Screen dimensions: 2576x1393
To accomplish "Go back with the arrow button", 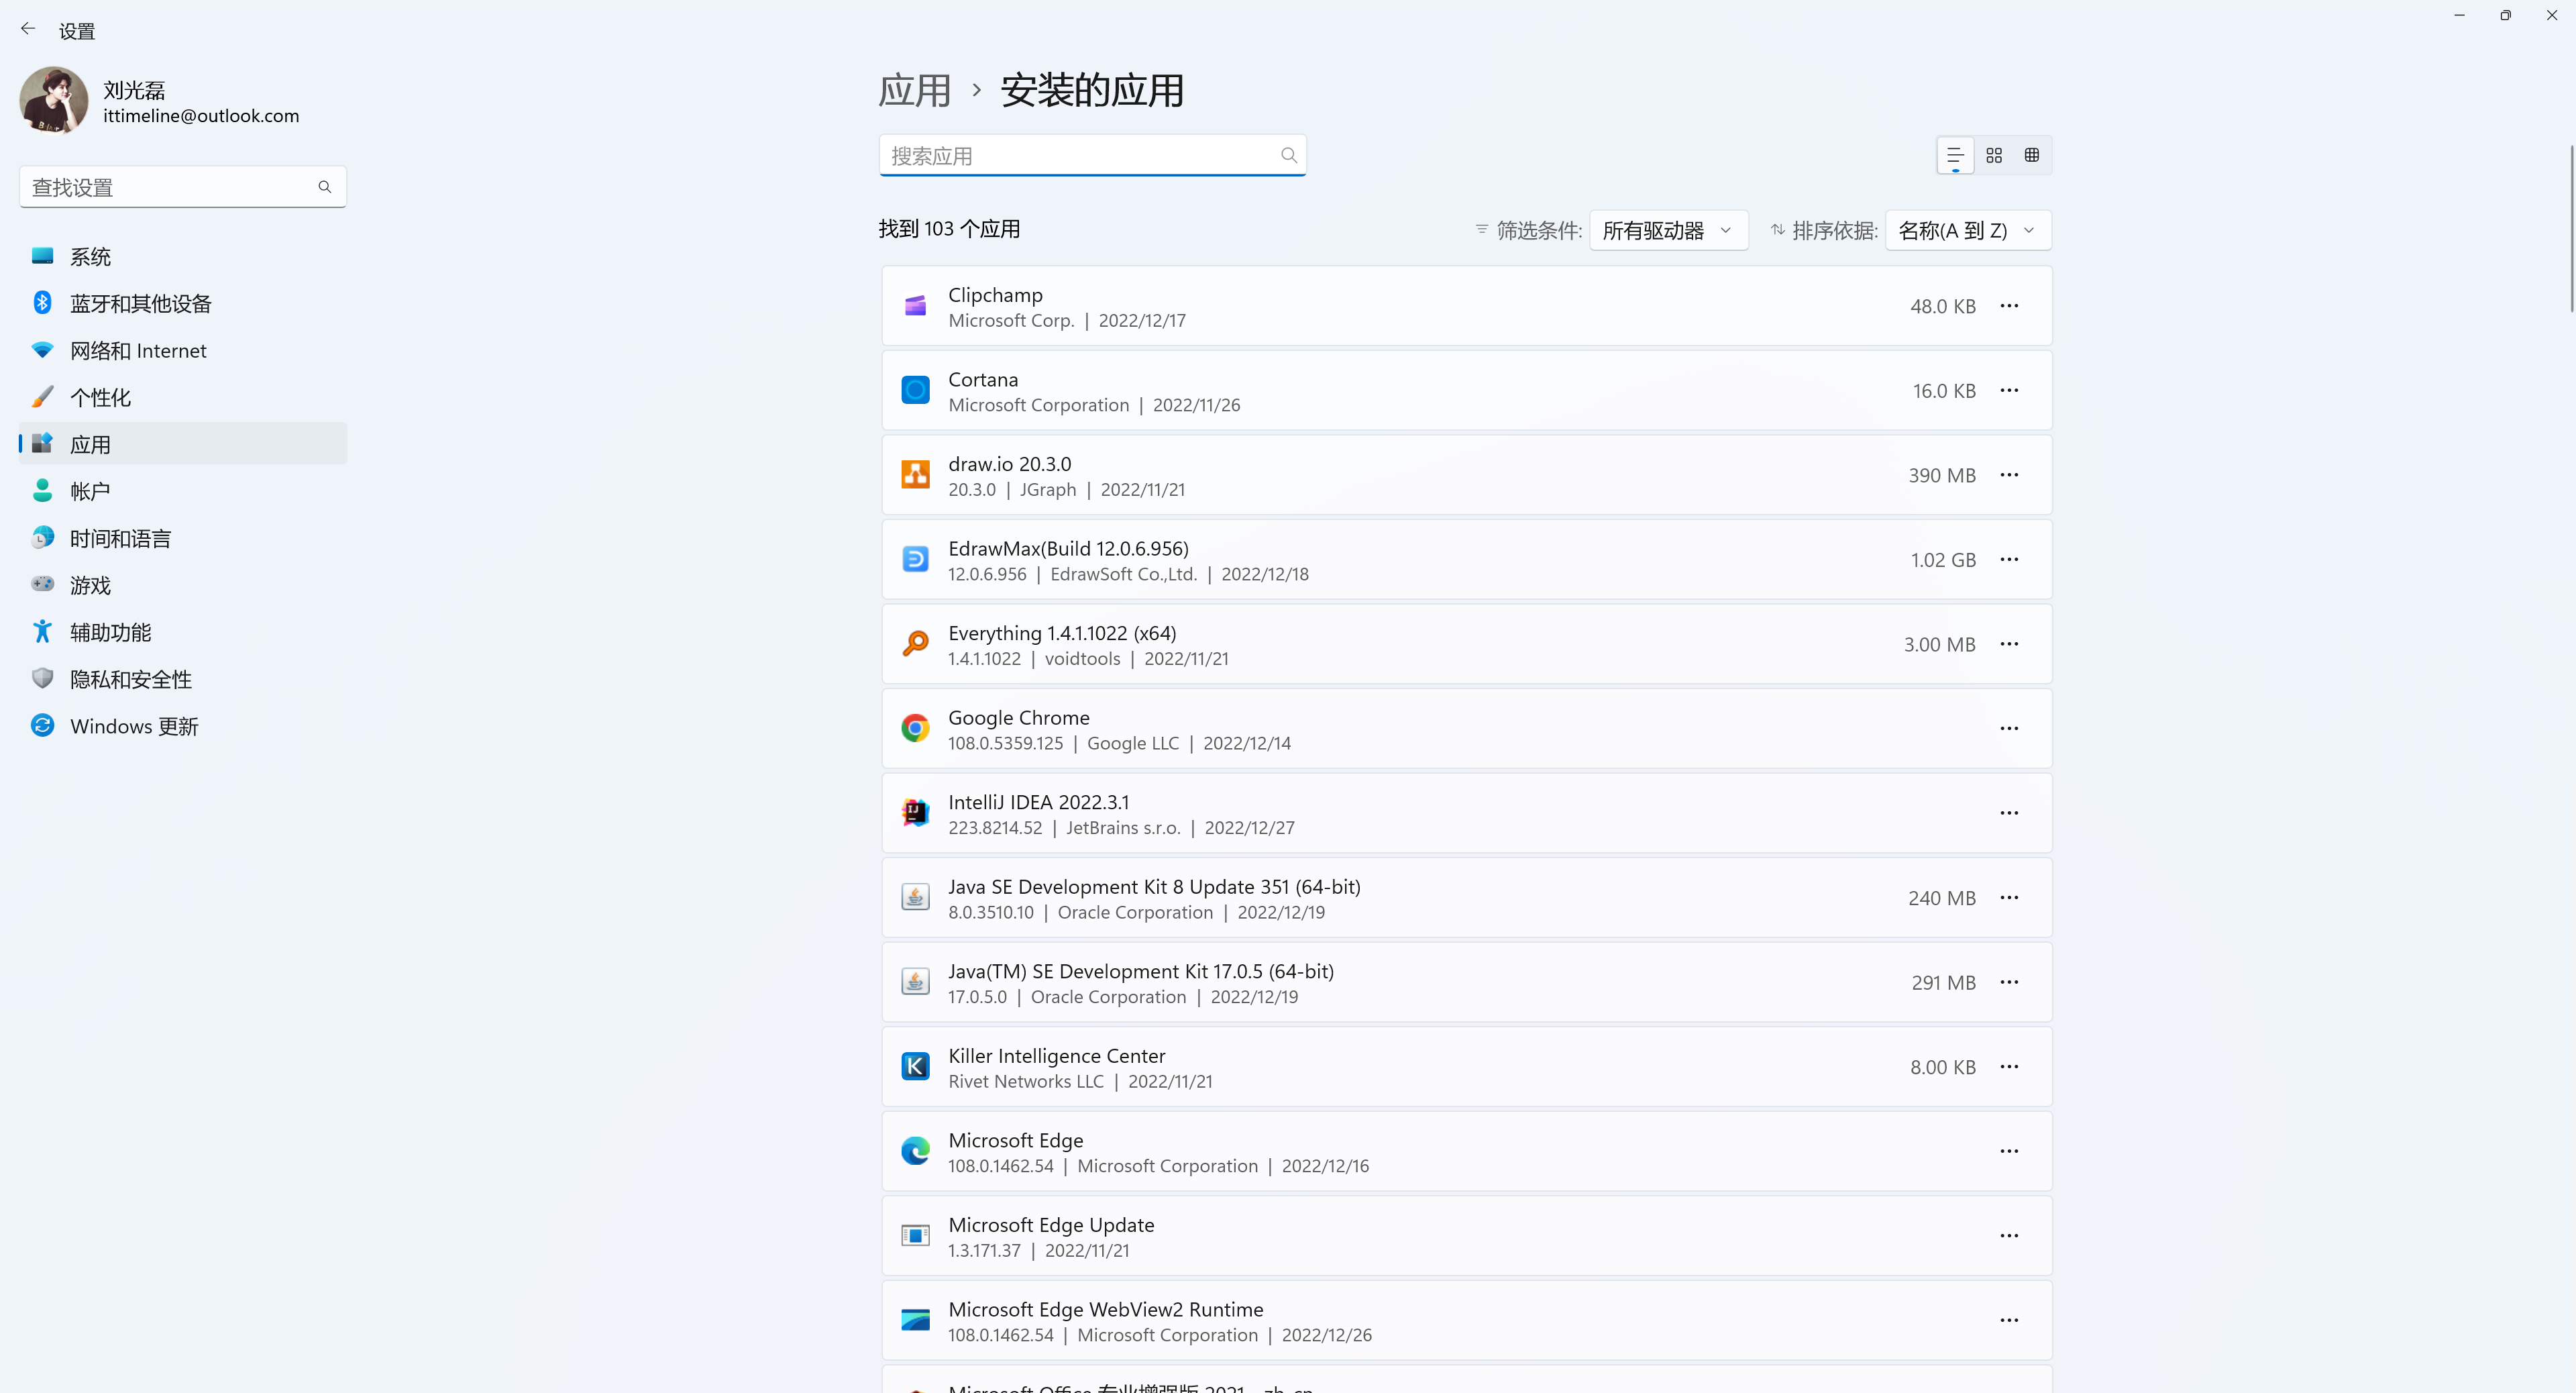I will click(28, 29).
